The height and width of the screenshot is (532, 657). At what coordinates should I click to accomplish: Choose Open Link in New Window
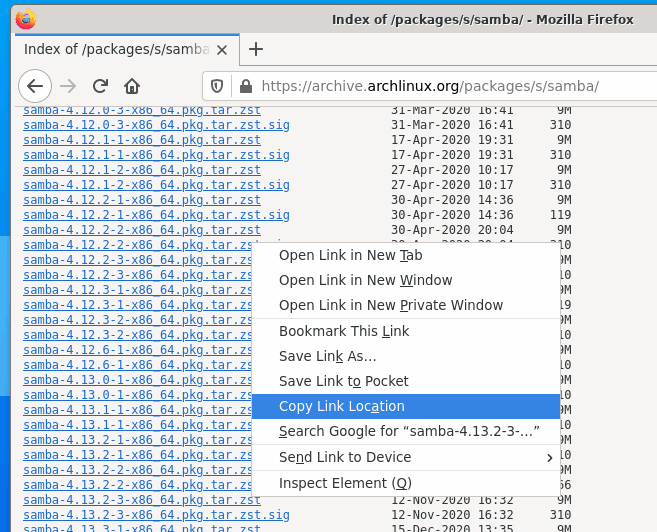point(406,280)
